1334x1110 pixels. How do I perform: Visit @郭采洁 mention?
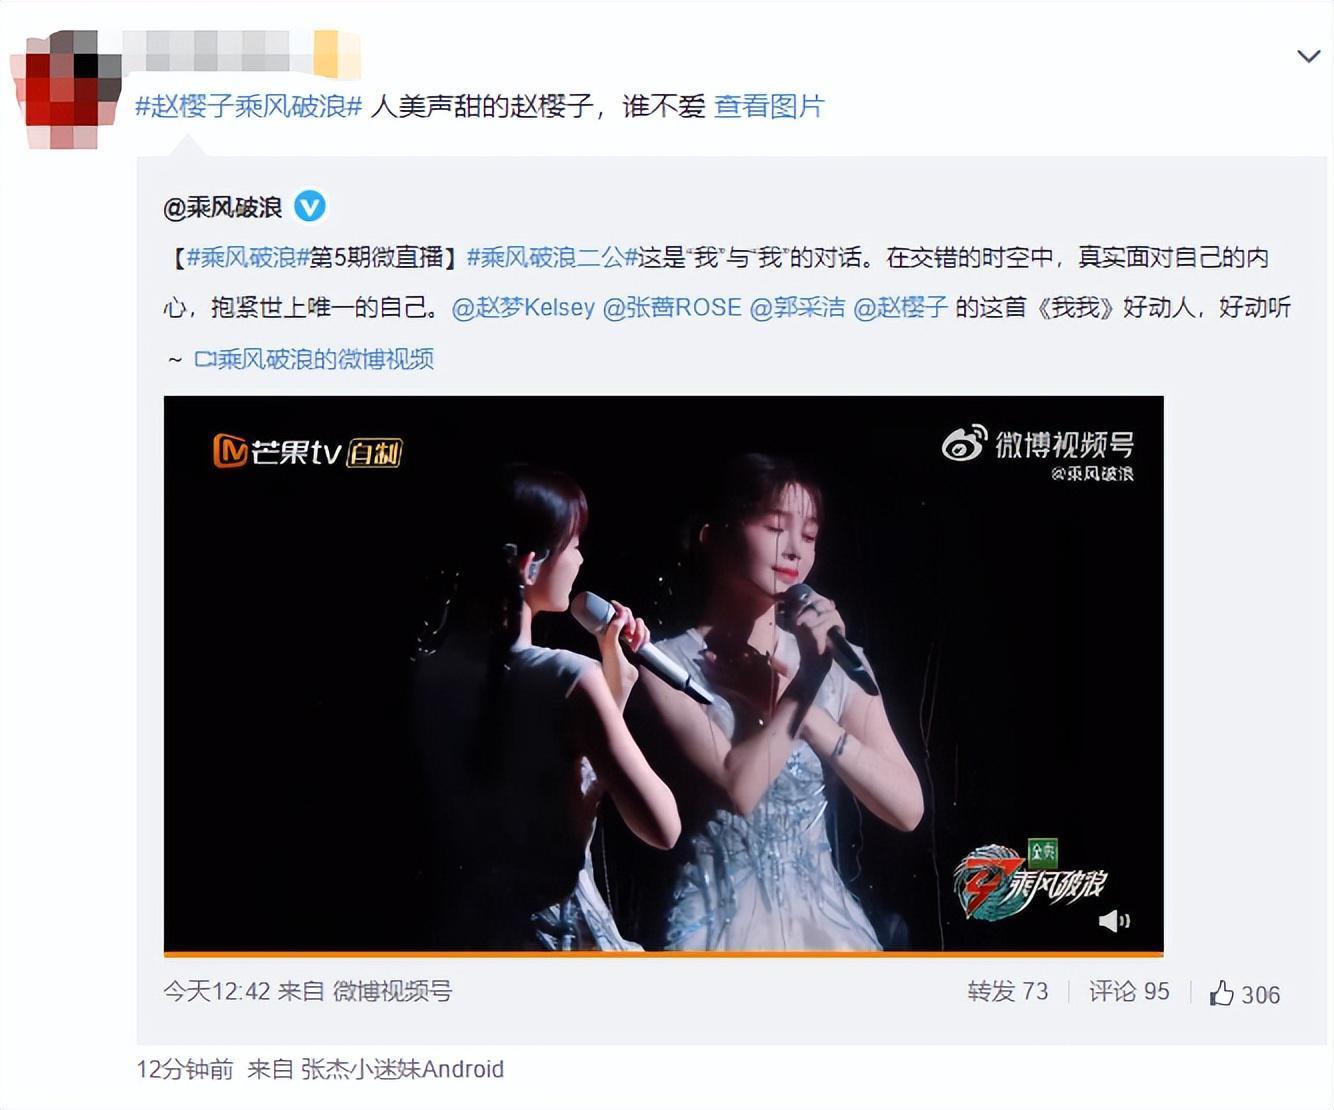tap(797, 307)
